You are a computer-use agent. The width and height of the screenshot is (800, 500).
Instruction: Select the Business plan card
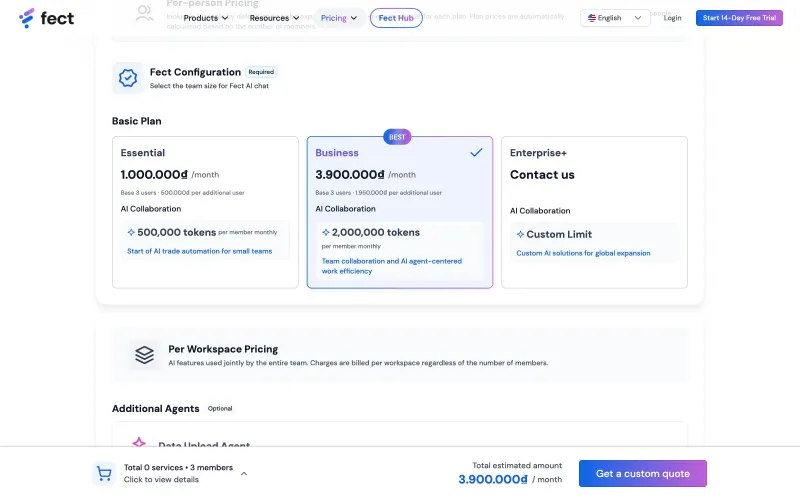click(x=400, y=212)
